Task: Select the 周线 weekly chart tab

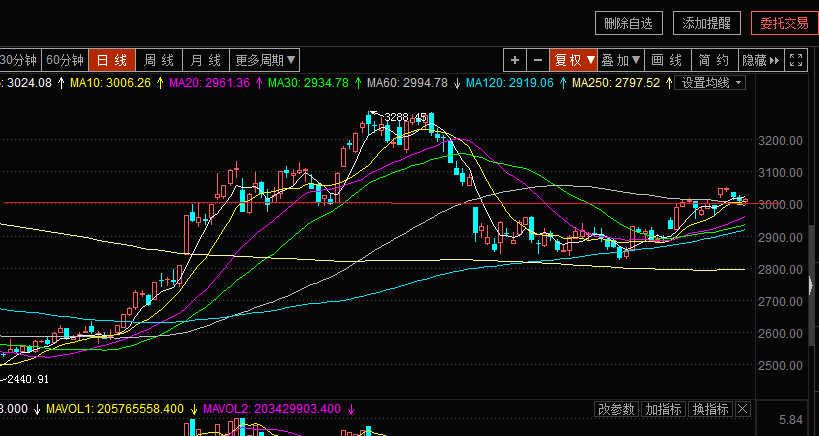Action: 160,60
